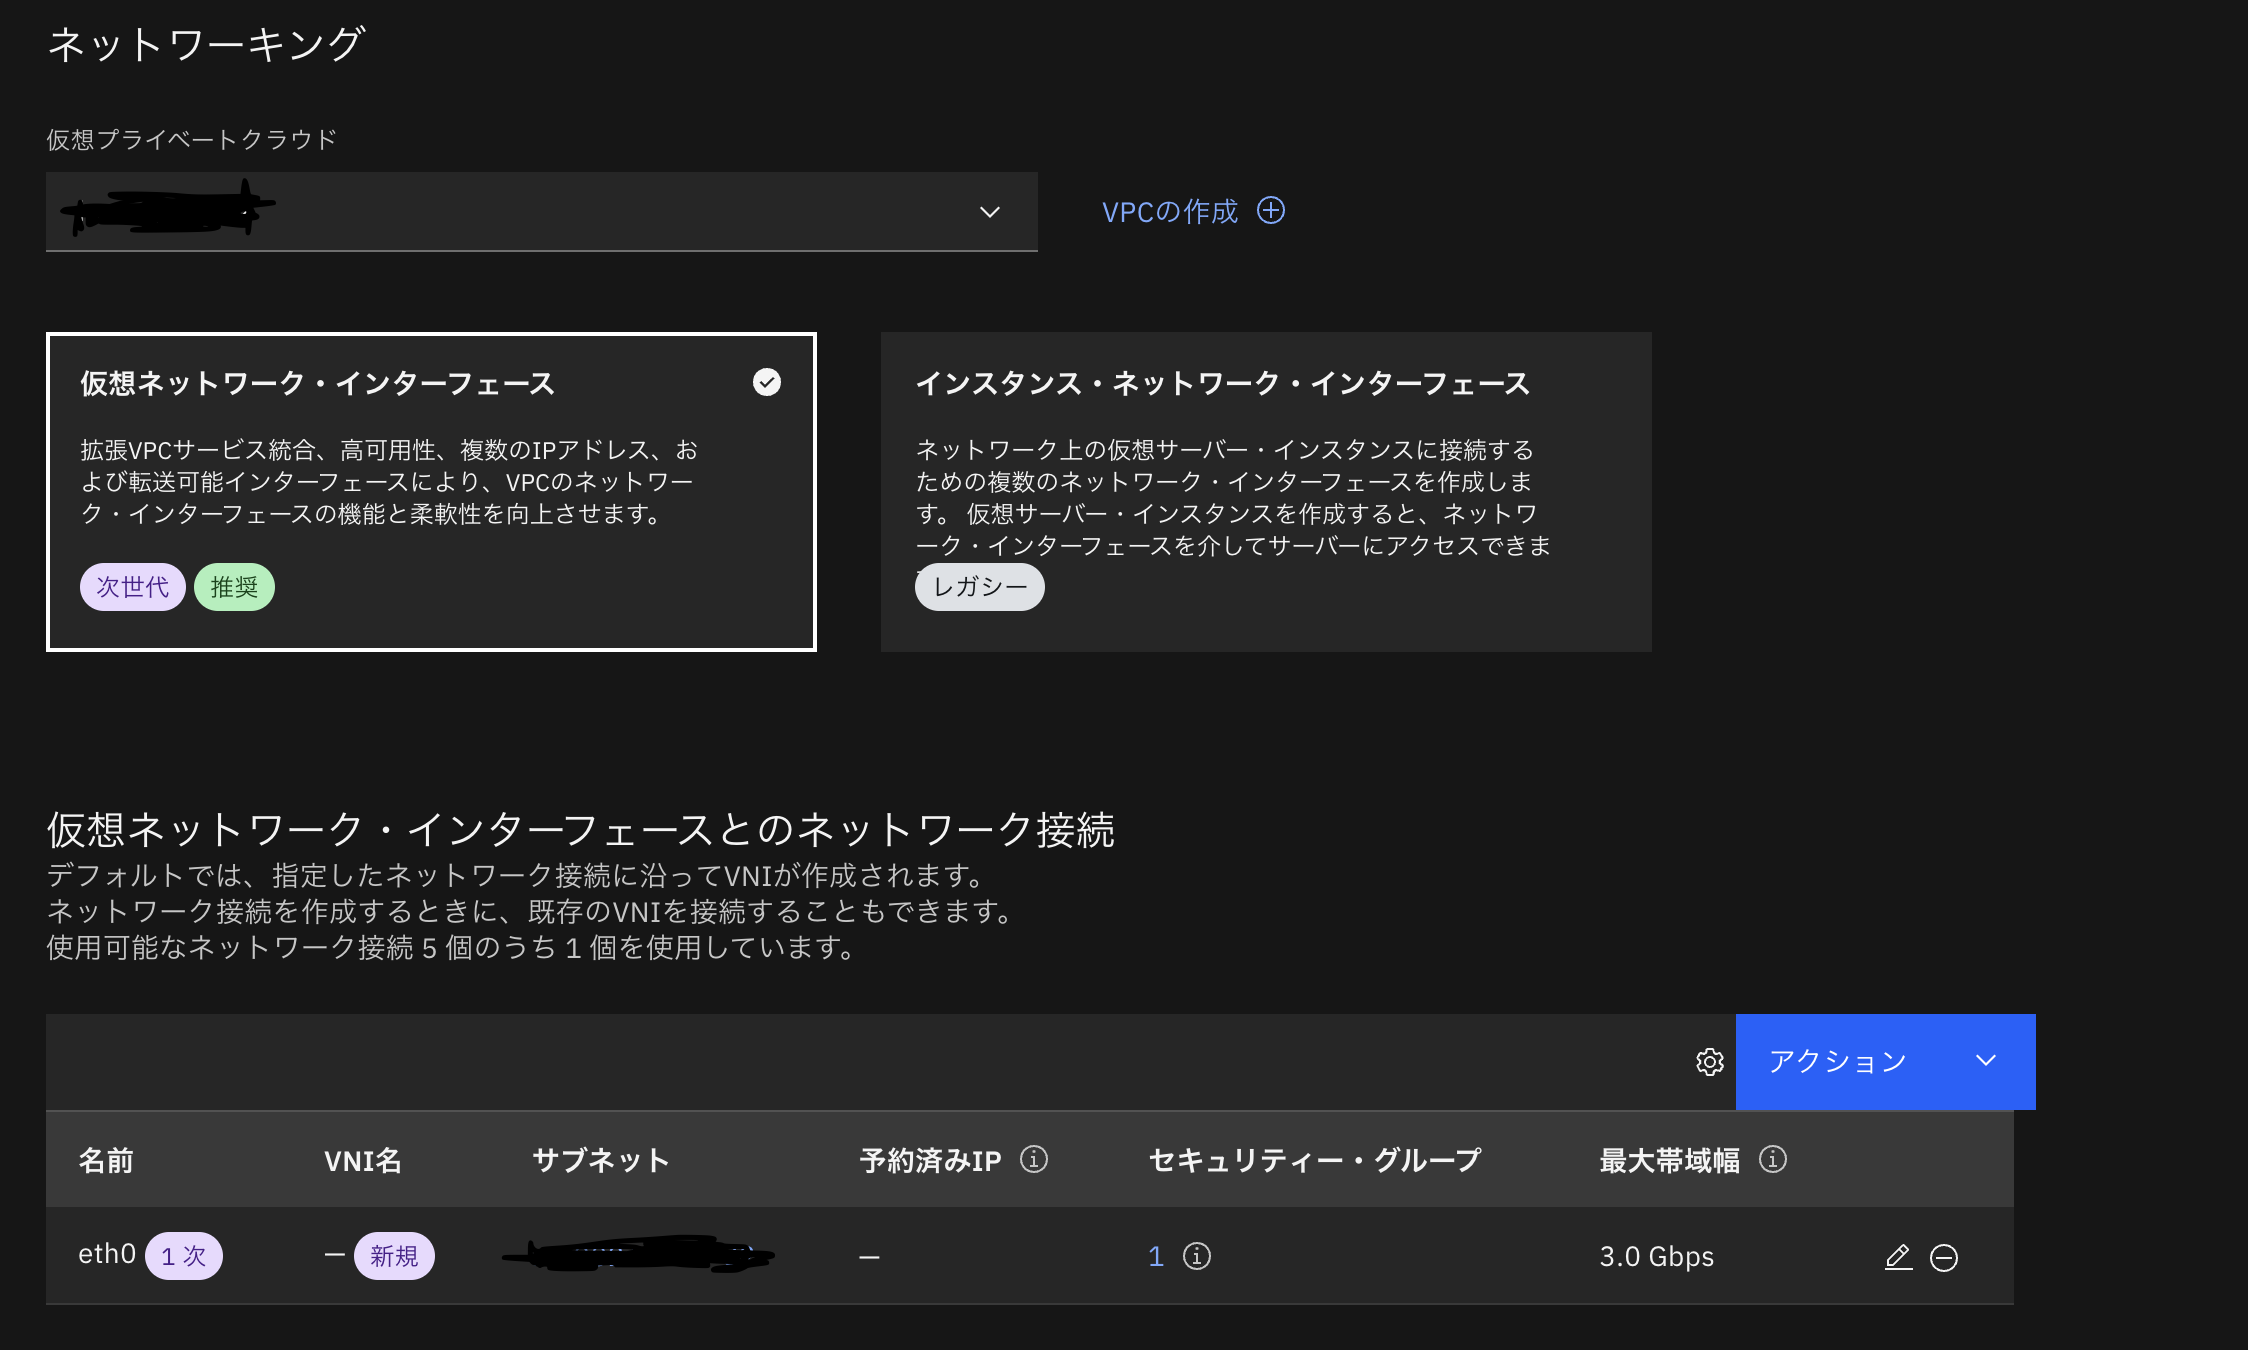Screen dimensions: 2248x1350
Task: Click the edit pencil icon for eth0
Action: (1898, 1257)
